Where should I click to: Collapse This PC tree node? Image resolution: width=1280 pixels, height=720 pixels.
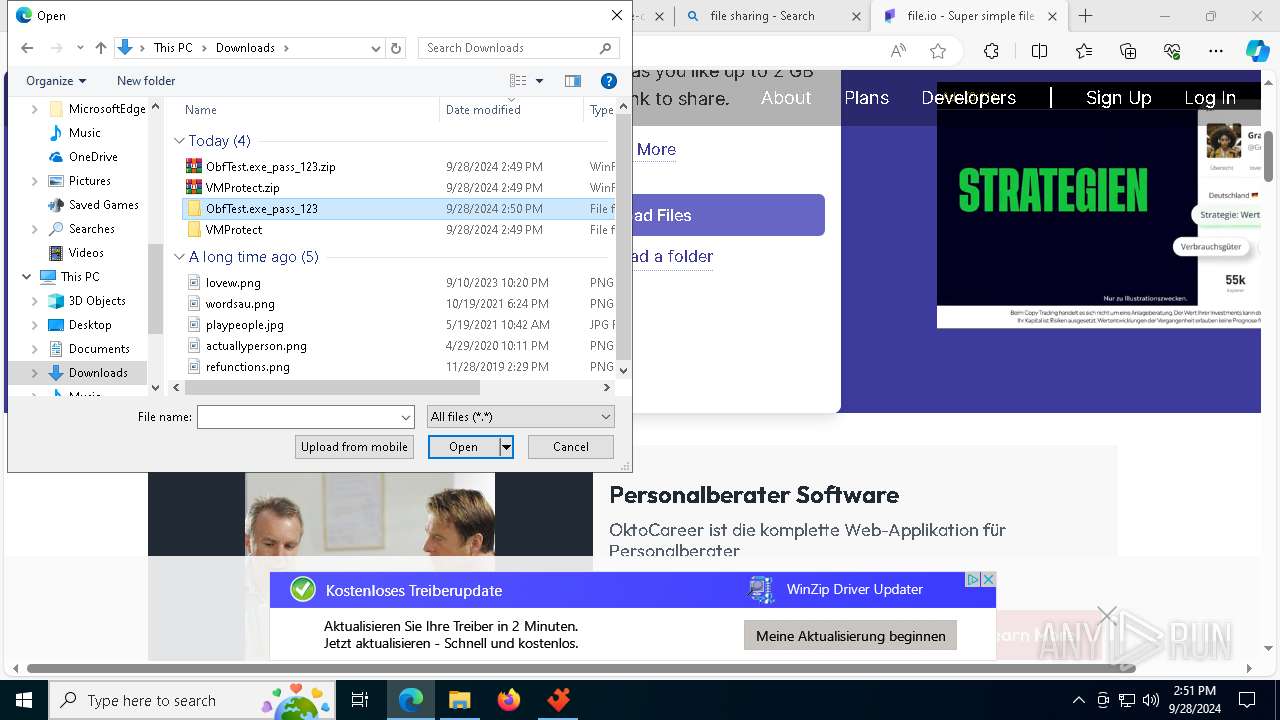click(25, 277)
